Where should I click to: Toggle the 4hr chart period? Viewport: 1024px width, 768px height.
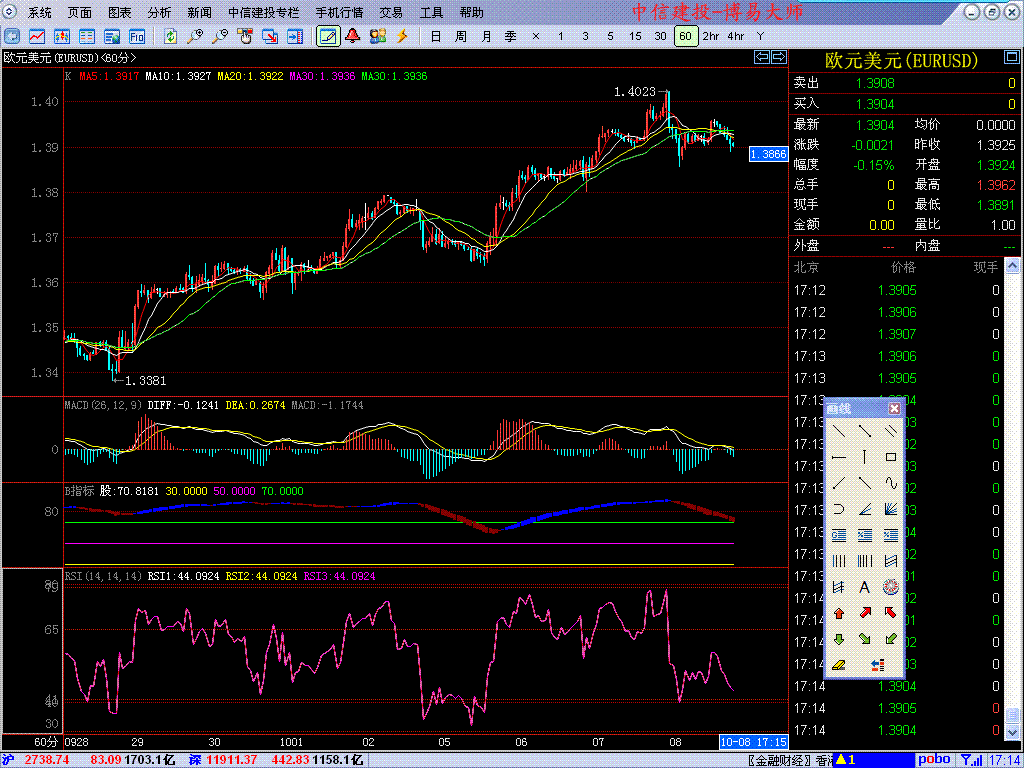click(x=735, y=36)
